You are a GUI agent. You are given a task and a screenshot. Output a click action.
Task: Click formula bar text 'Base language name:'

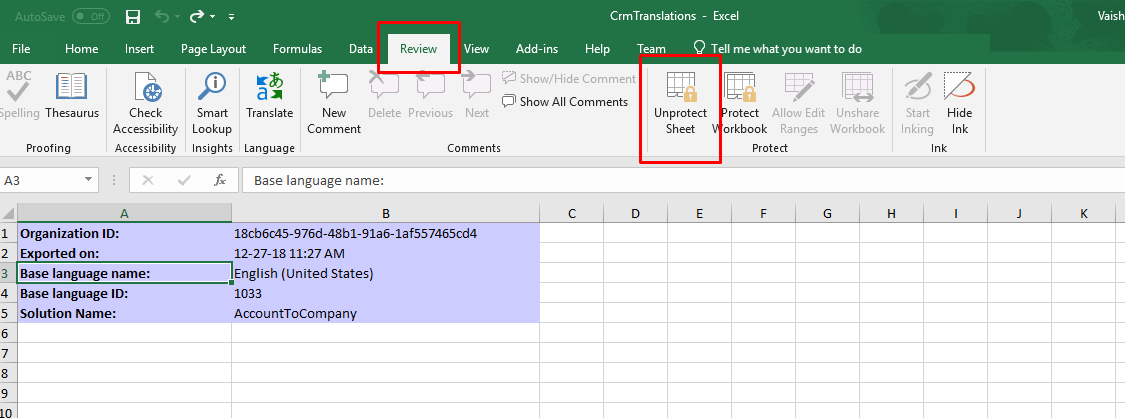click(x=319, y=181)
